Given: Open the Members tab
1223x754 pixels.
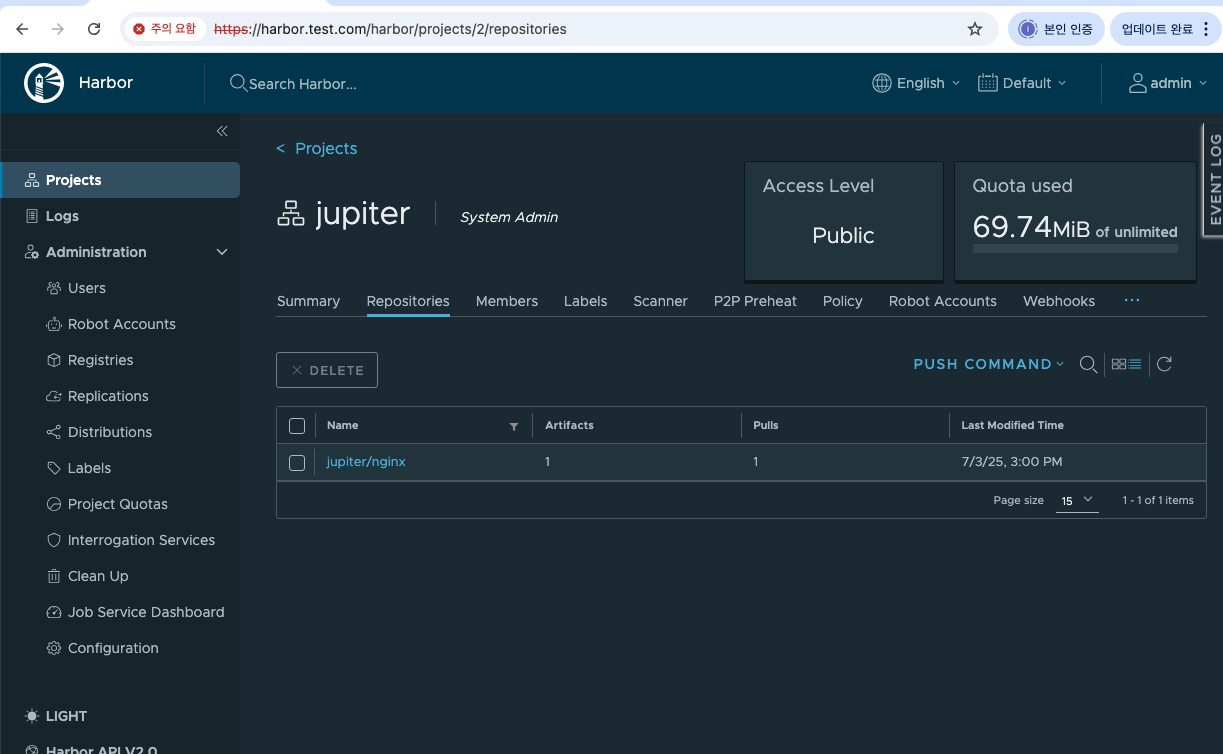Looking at the screenshot, I should pos(507,301).
